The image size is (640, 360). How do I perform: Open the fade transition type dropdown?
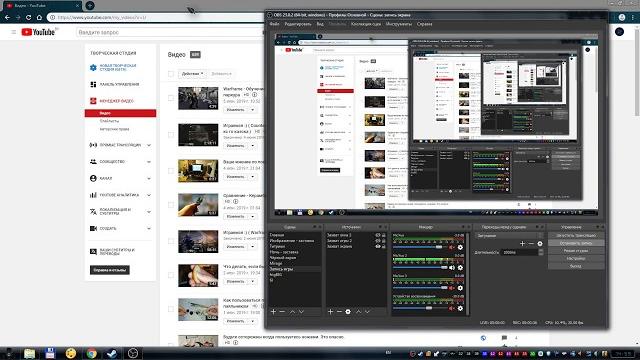pos(509,236)
